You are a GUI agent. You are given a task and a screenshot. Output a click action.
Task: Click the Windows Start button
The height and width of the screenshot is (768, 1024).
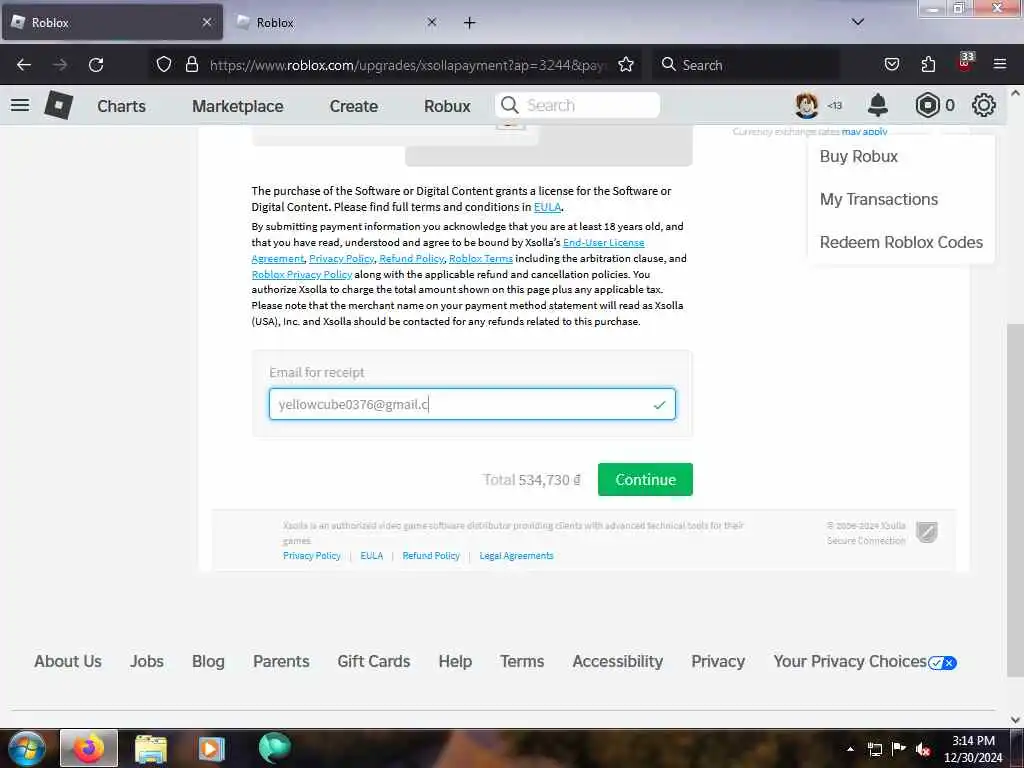pyautogui.click(x=26, y=748)
